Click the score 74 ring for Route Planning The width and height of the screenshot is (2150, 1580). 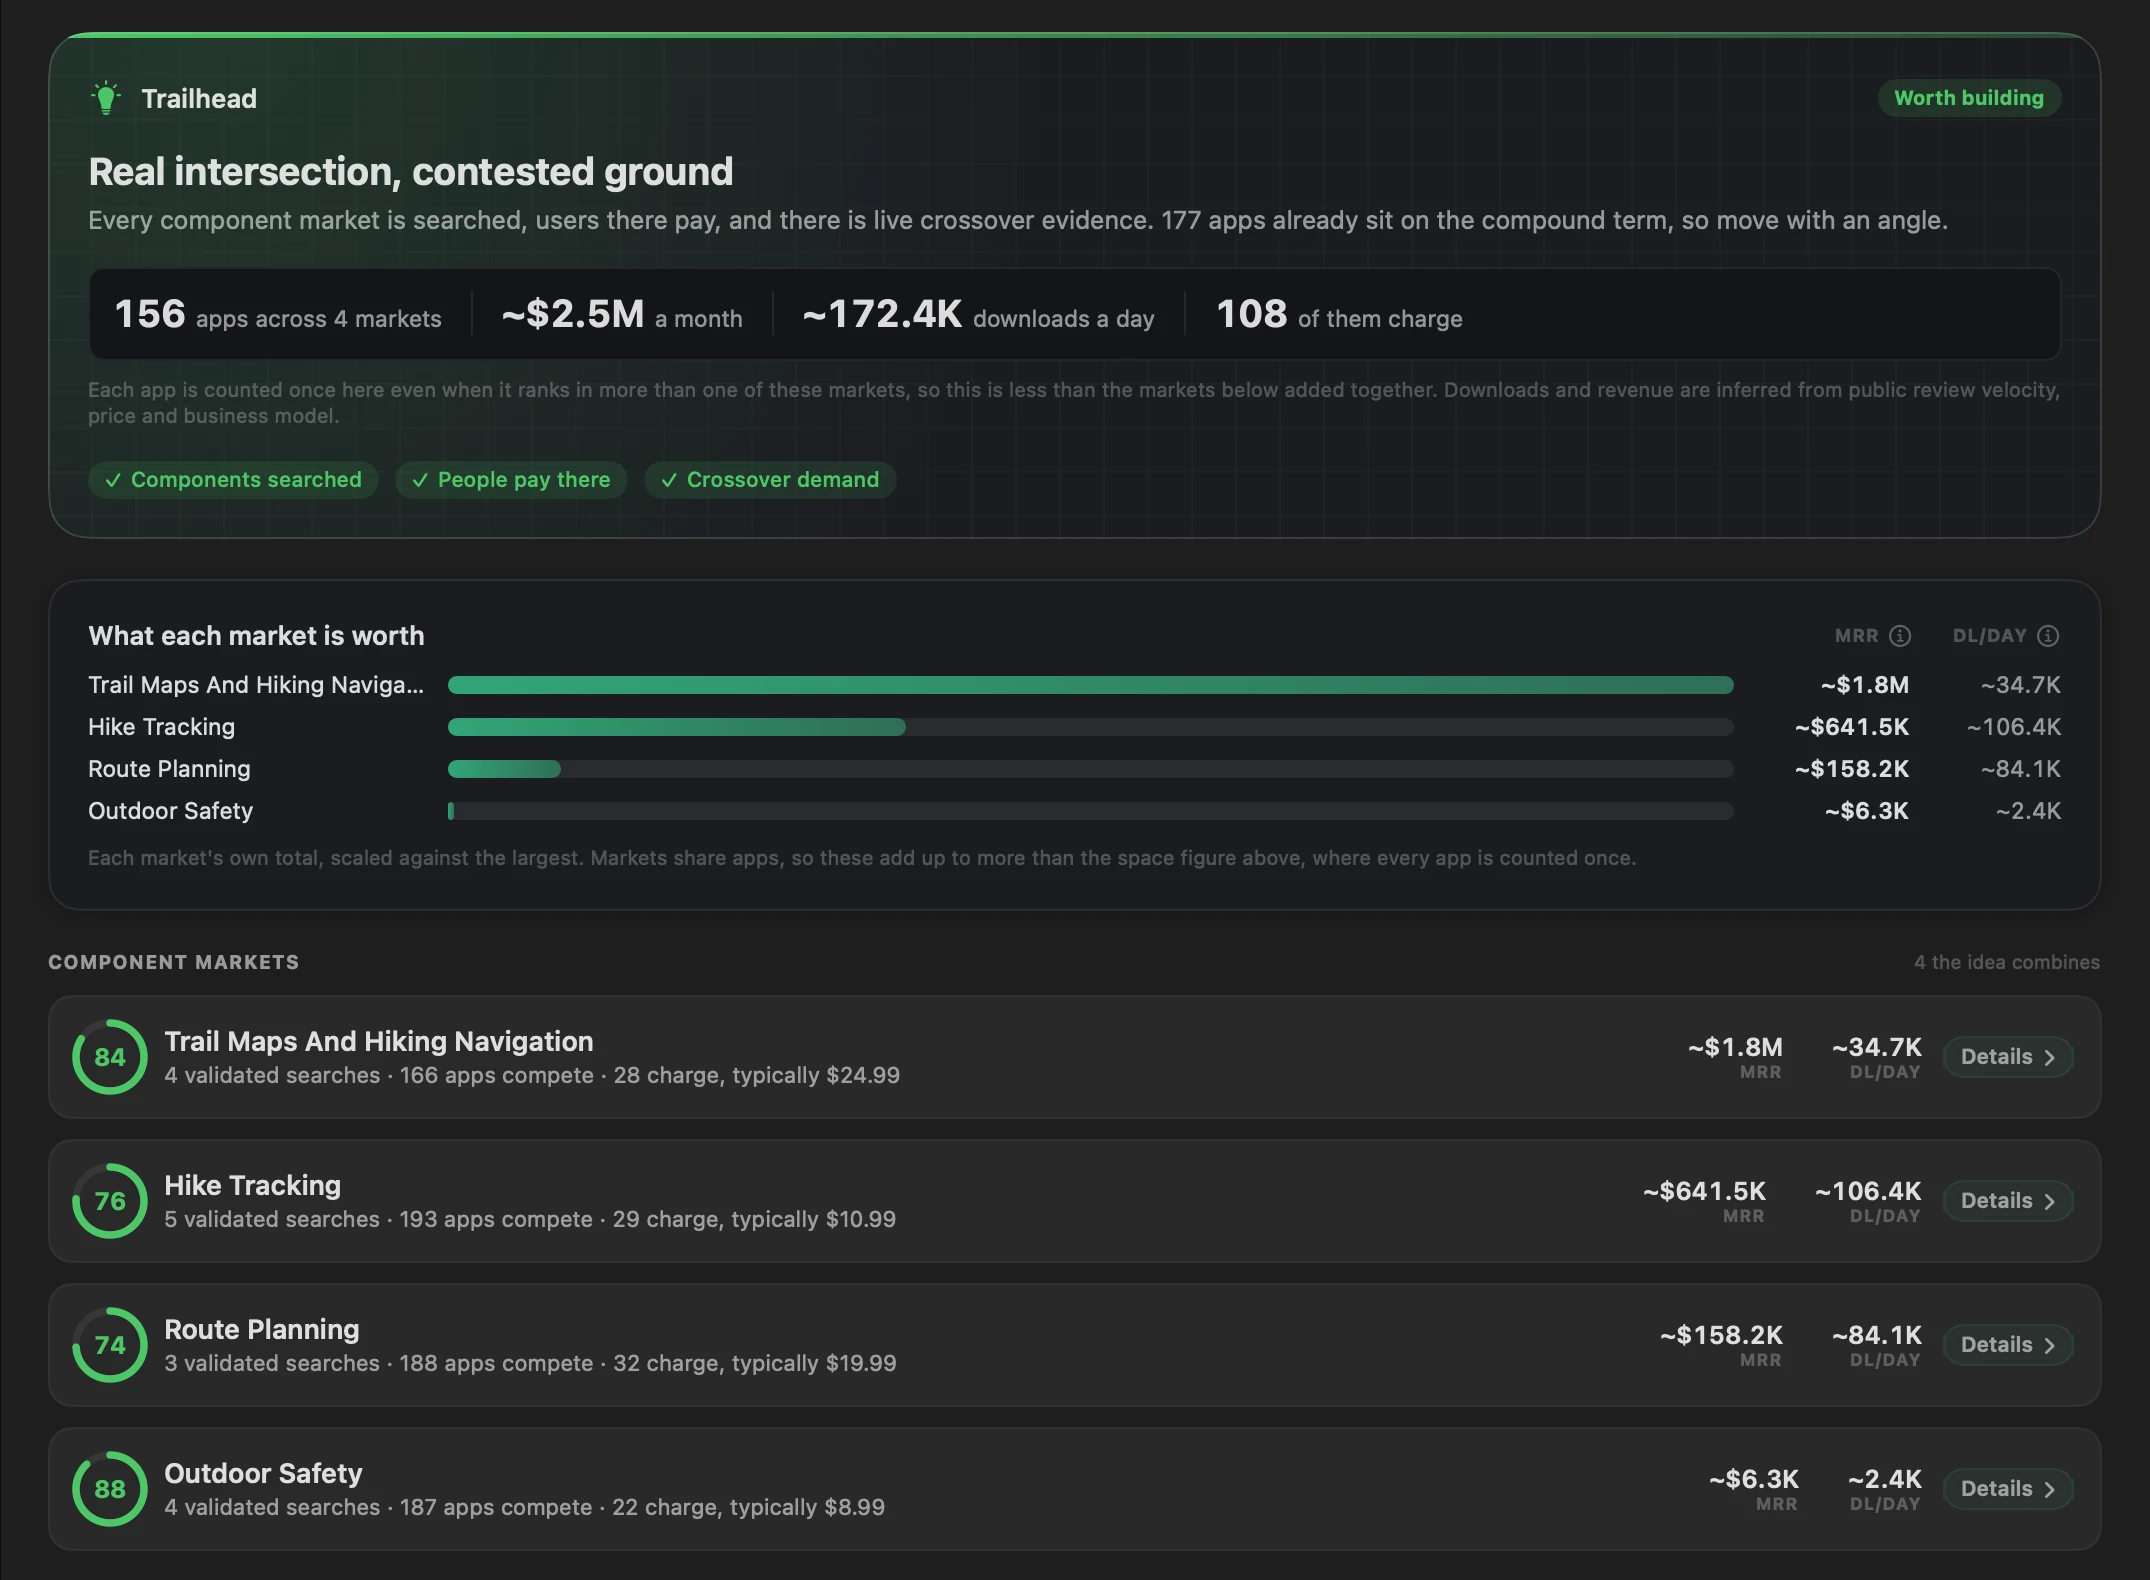pyautogui.click(x=110, y=1345)
